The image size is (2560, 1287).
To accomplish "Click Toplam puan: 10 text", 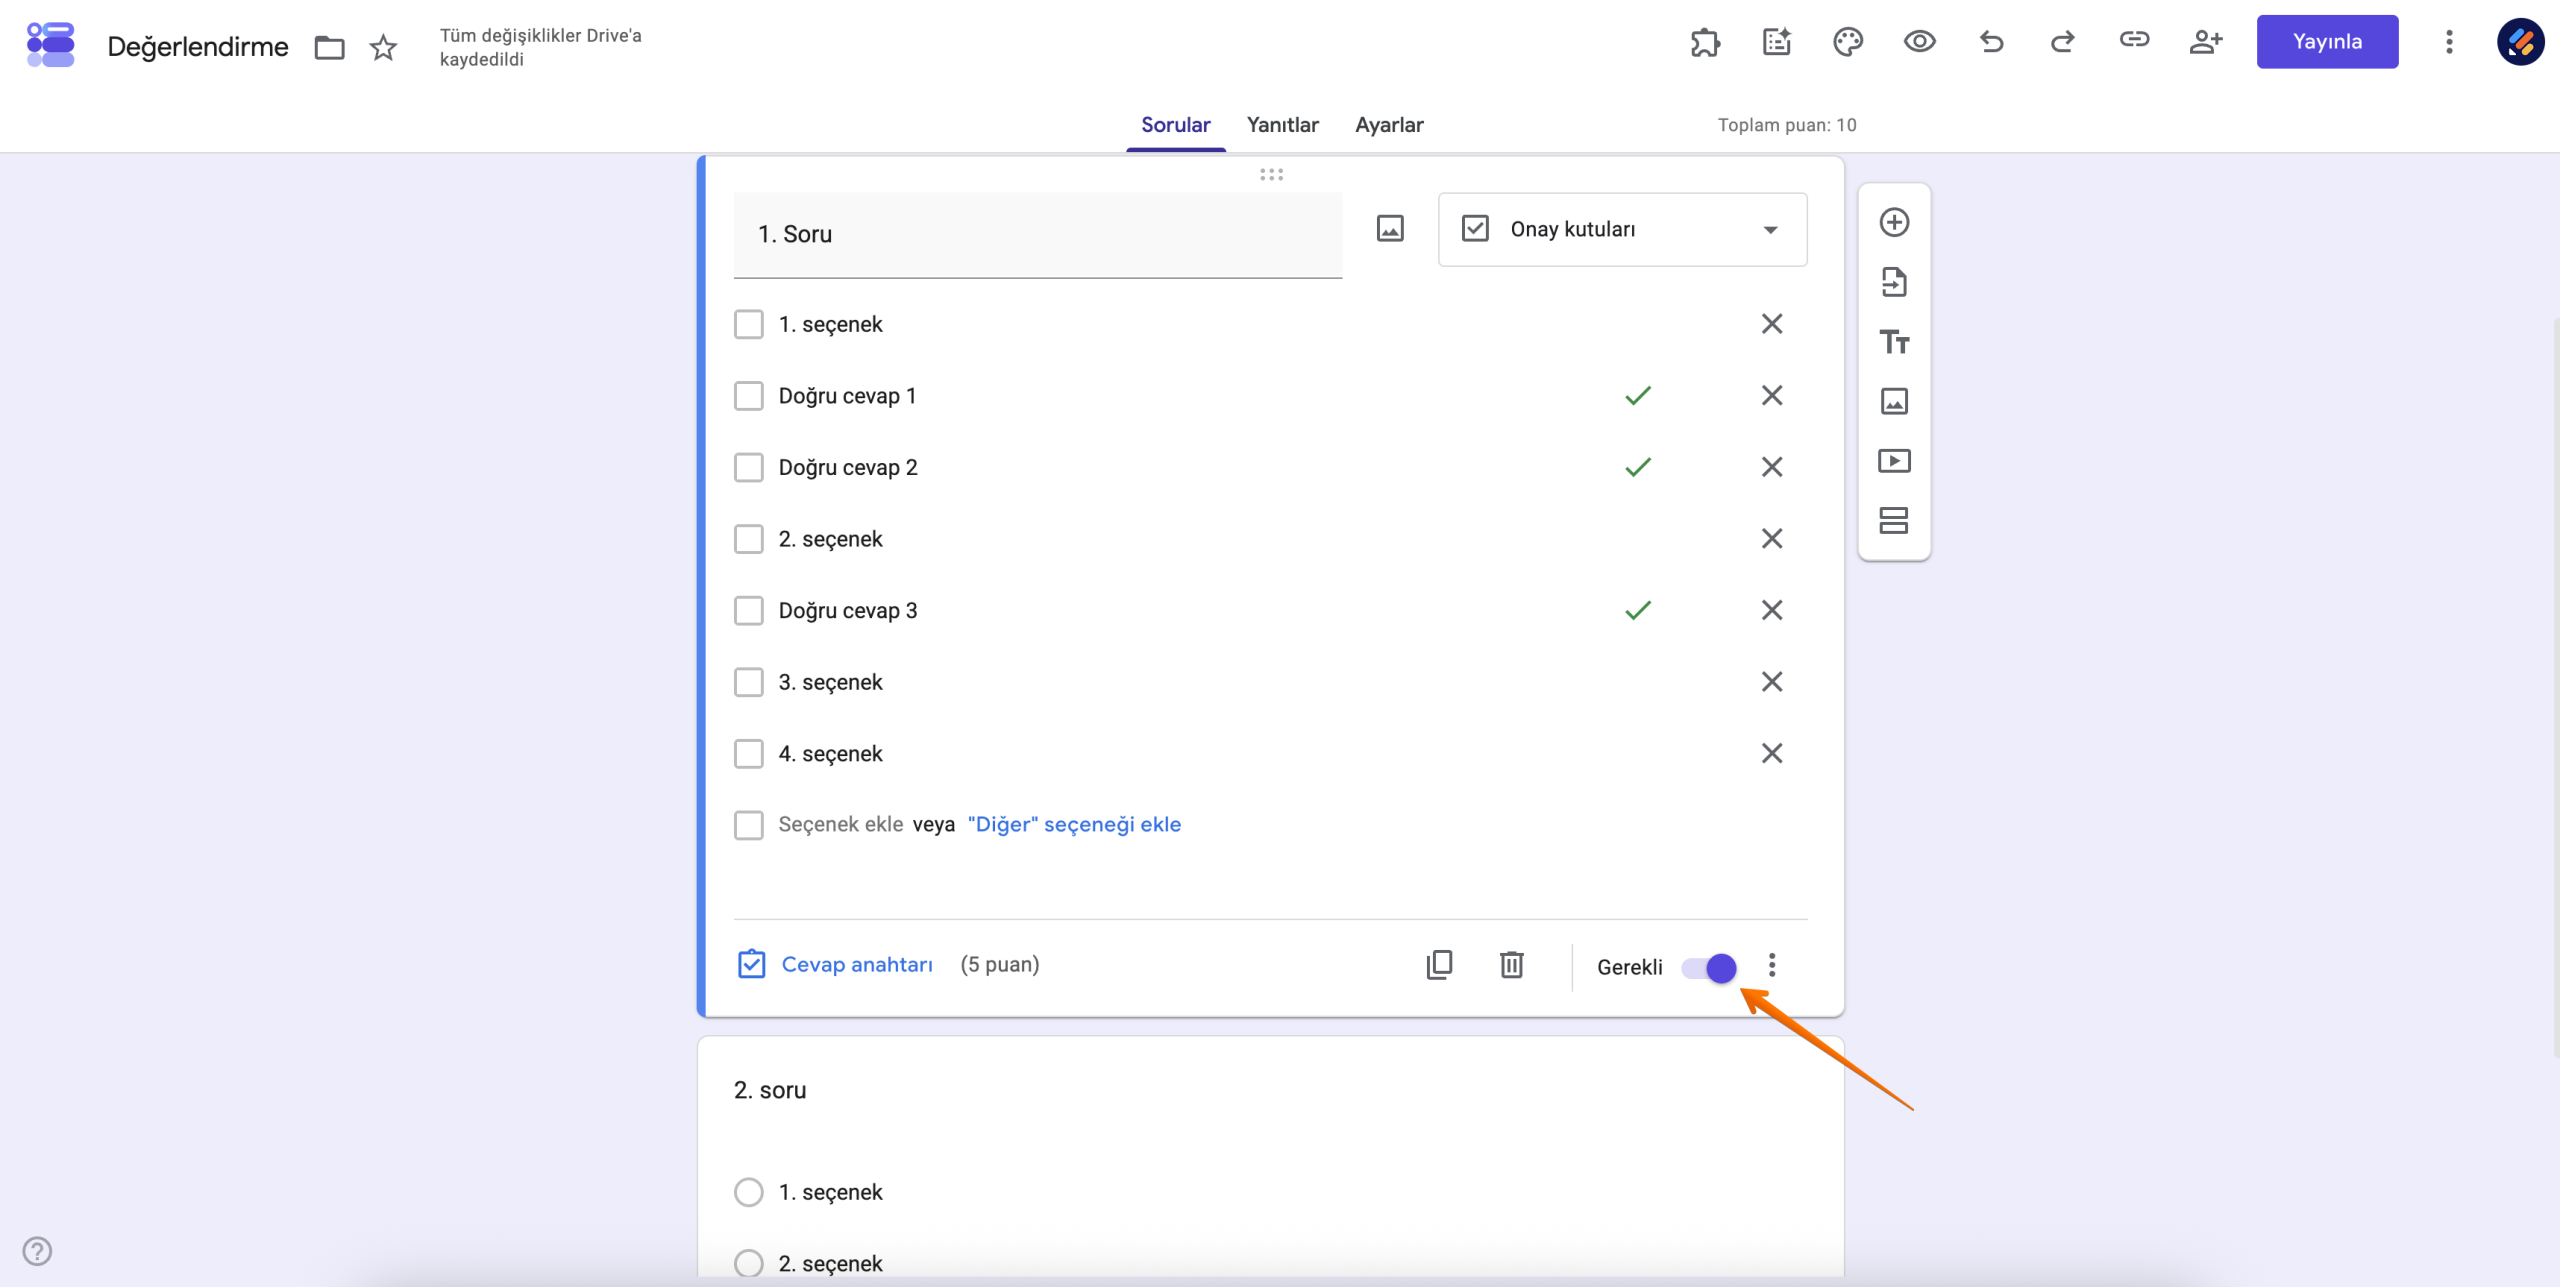I will [1787, 125].
